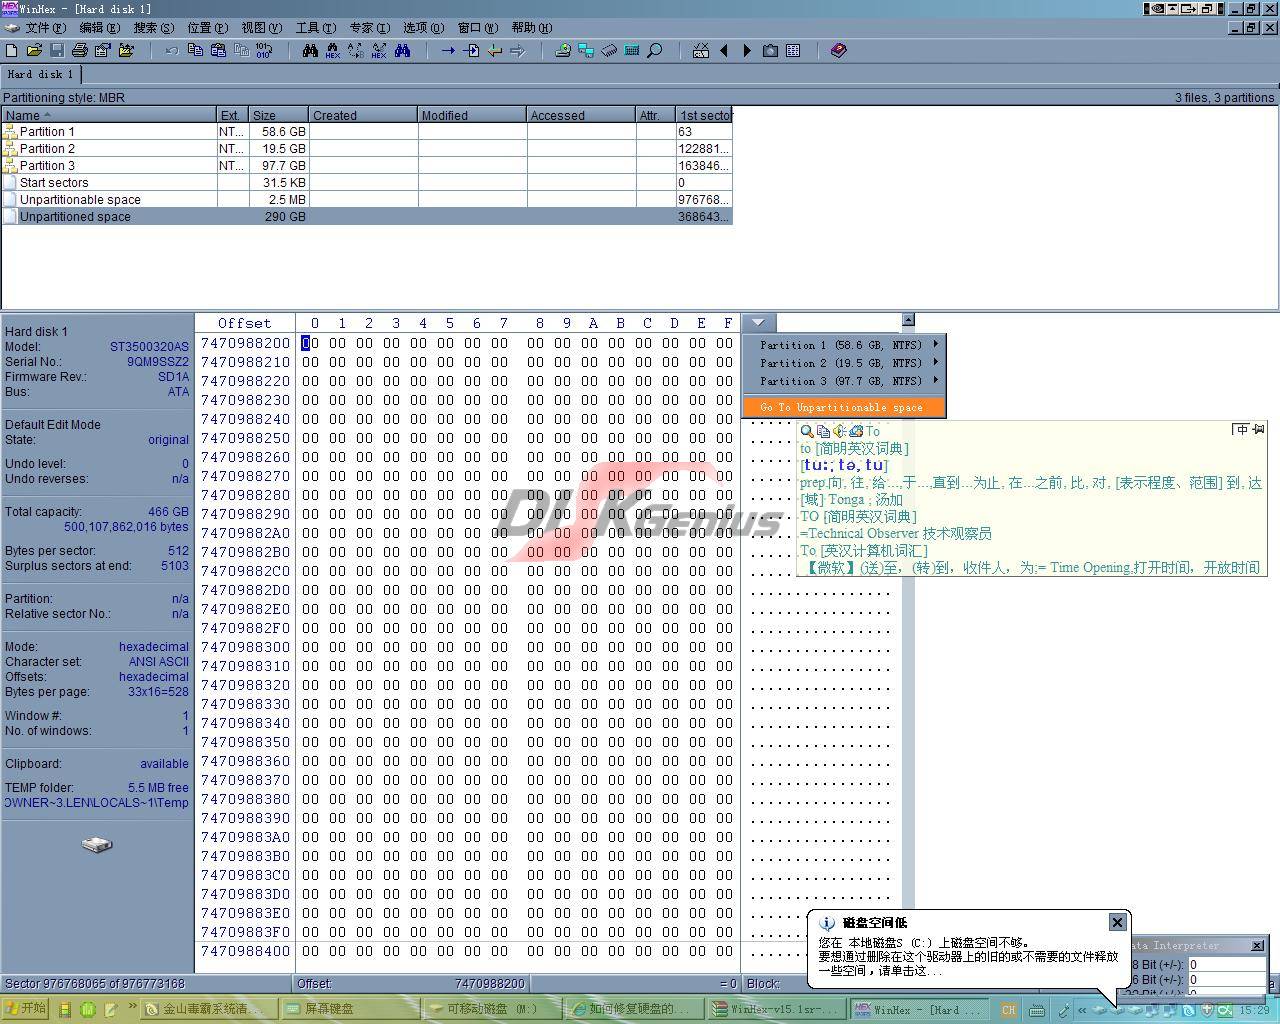The image size is (1280, 1024).
Task: Open the Calculator toolbar icon
Action: coord(632,50)
